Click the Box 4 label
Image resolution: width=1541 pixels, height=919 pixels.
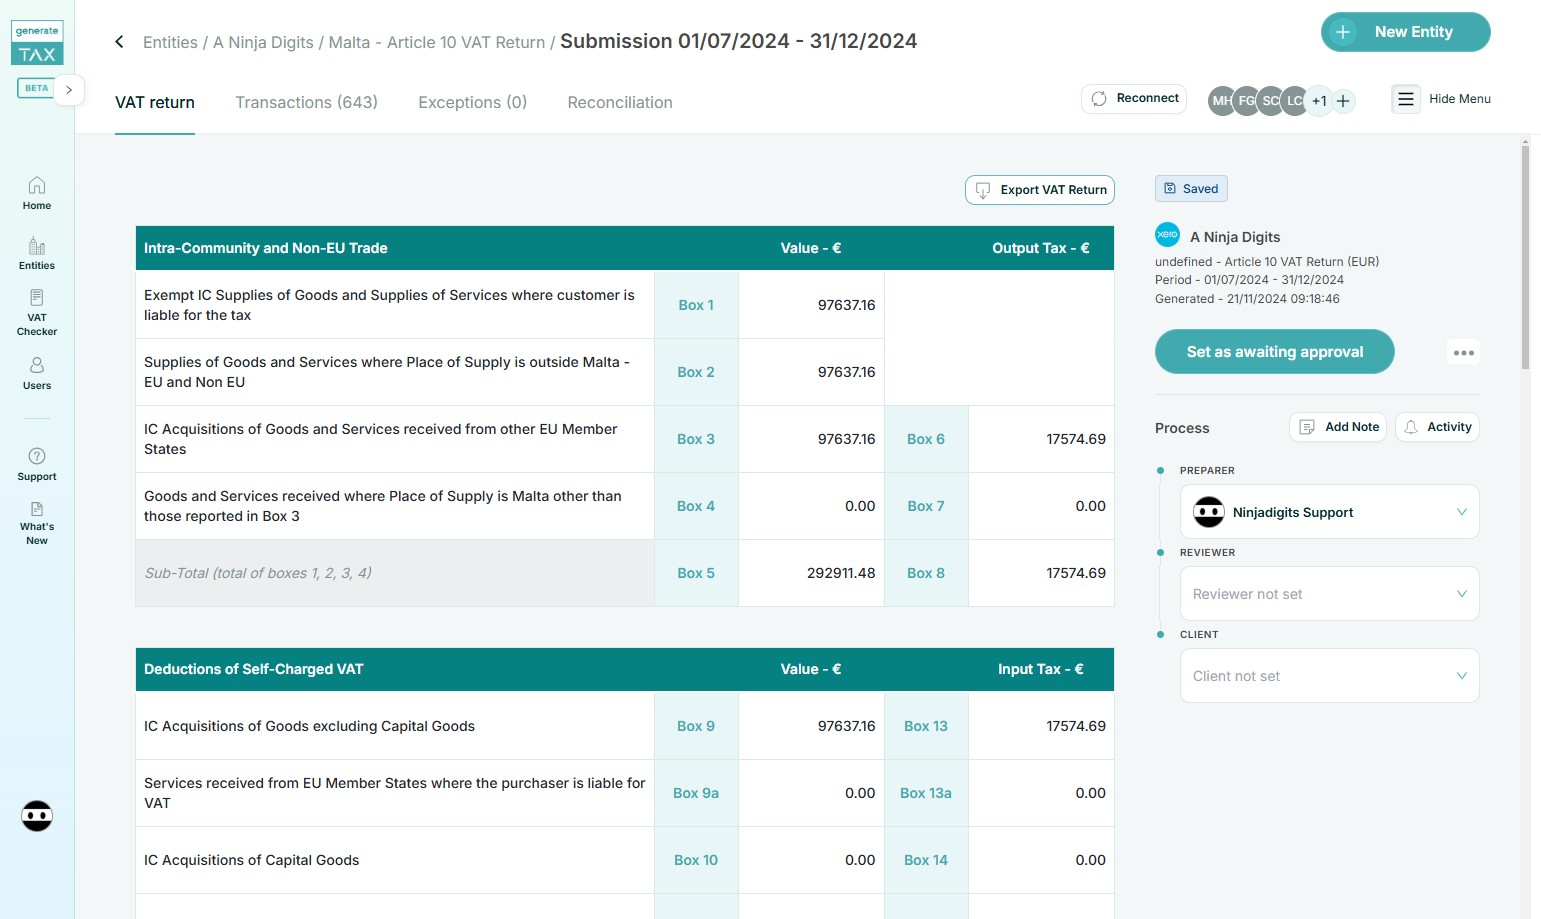696,506
